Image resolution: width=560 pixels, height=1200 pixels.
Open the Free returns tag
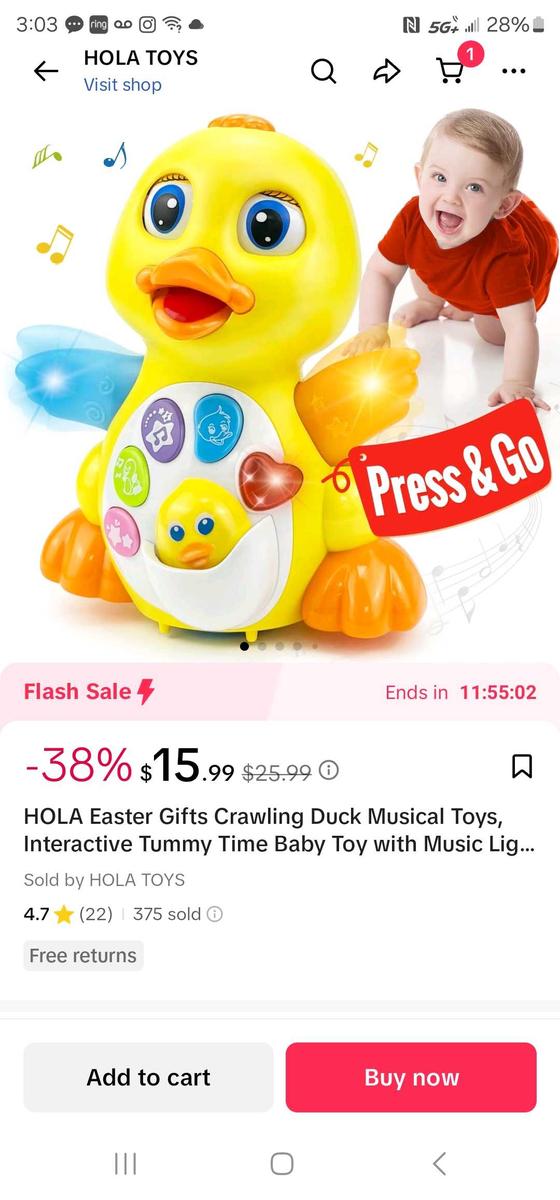coord(83,955)
